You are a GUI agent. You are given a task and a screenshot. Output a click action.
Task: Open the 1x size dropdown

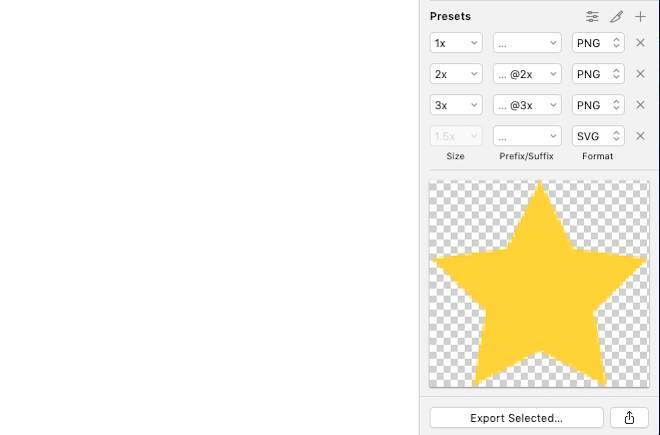pos(456,43)
